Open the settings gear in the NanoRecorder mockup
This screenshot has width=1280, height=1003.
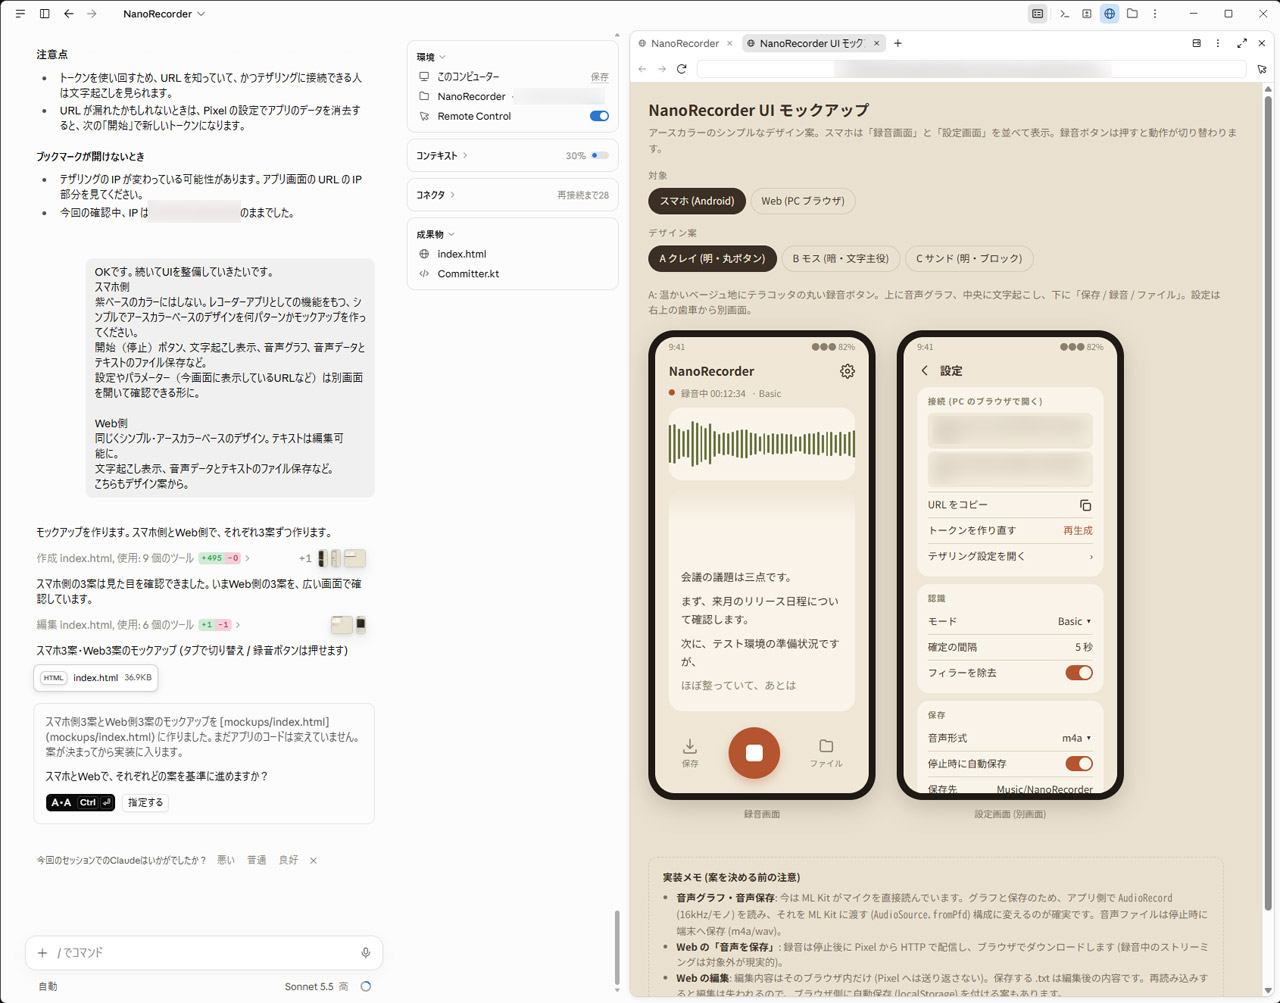[x=847, y=371]
